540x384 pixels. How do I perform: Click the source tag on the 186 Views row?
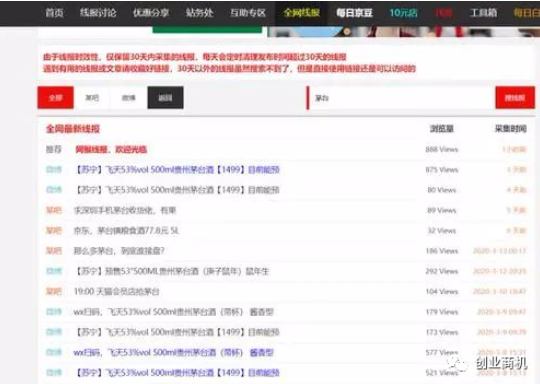click(x=54, y=251)
